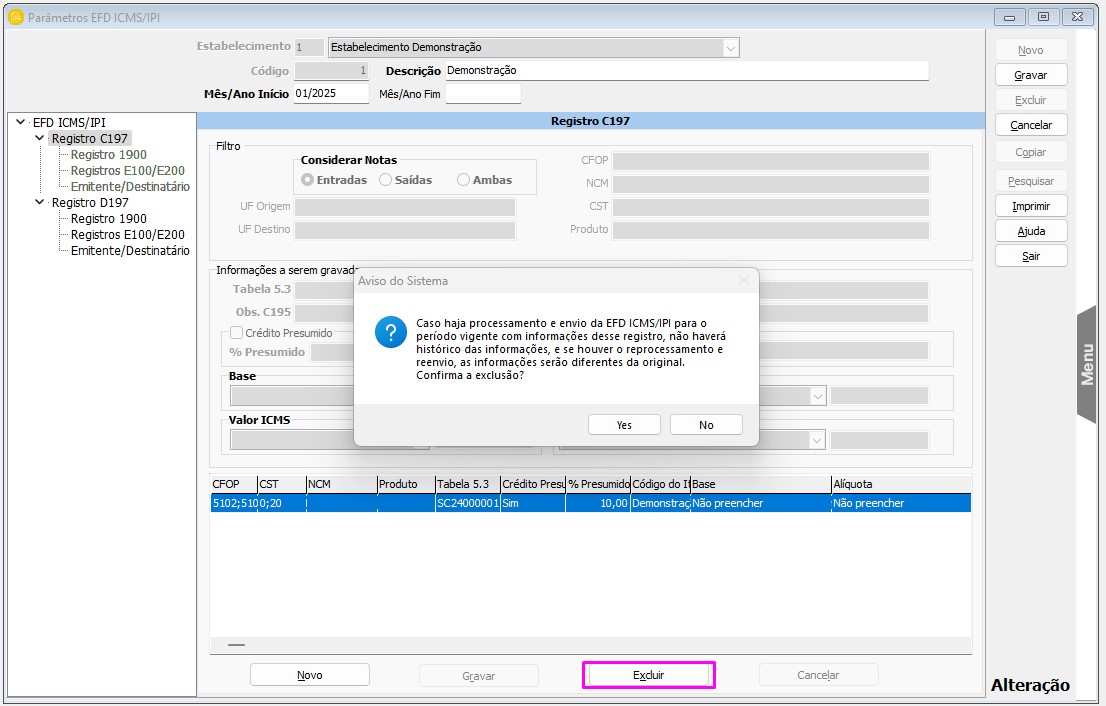Click the app icon in the title bar
The width and height of the screenshot is (1106, 706).
click(15, 17)
